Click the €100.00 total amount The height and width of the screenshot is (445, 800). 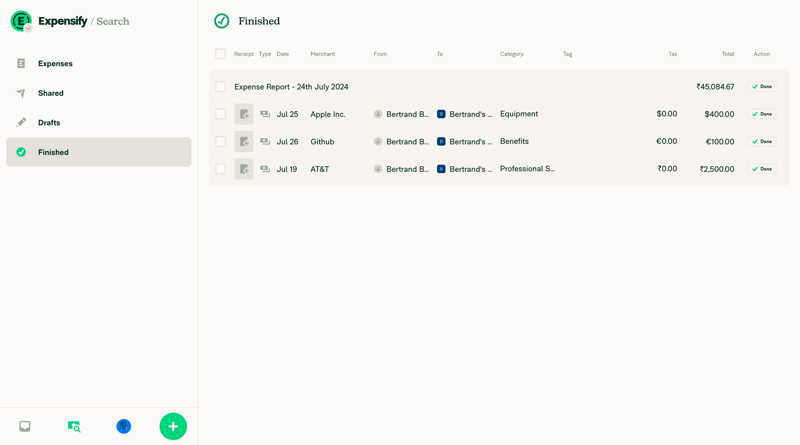[720, 141]
